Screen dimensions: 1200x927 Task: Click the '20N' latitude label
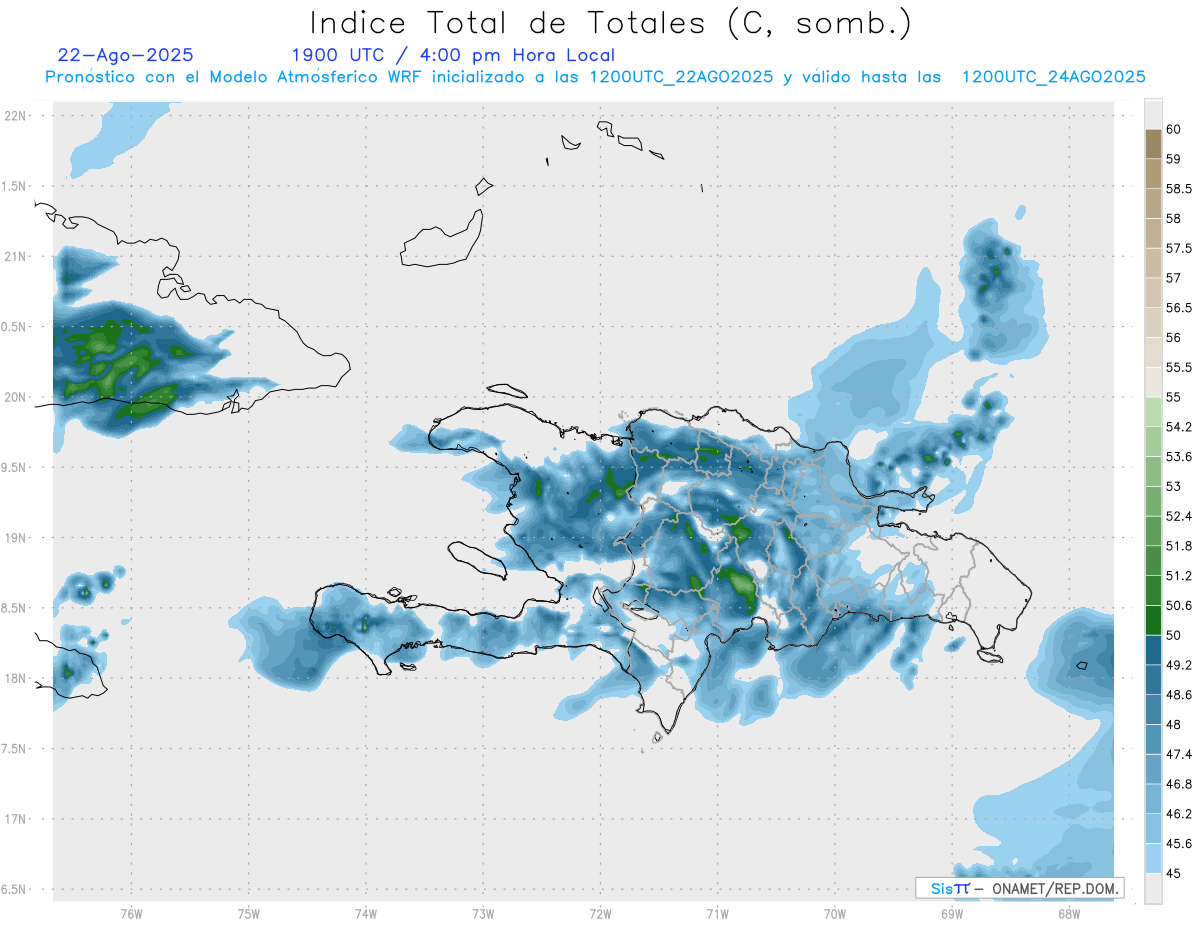tap(16, 397)
